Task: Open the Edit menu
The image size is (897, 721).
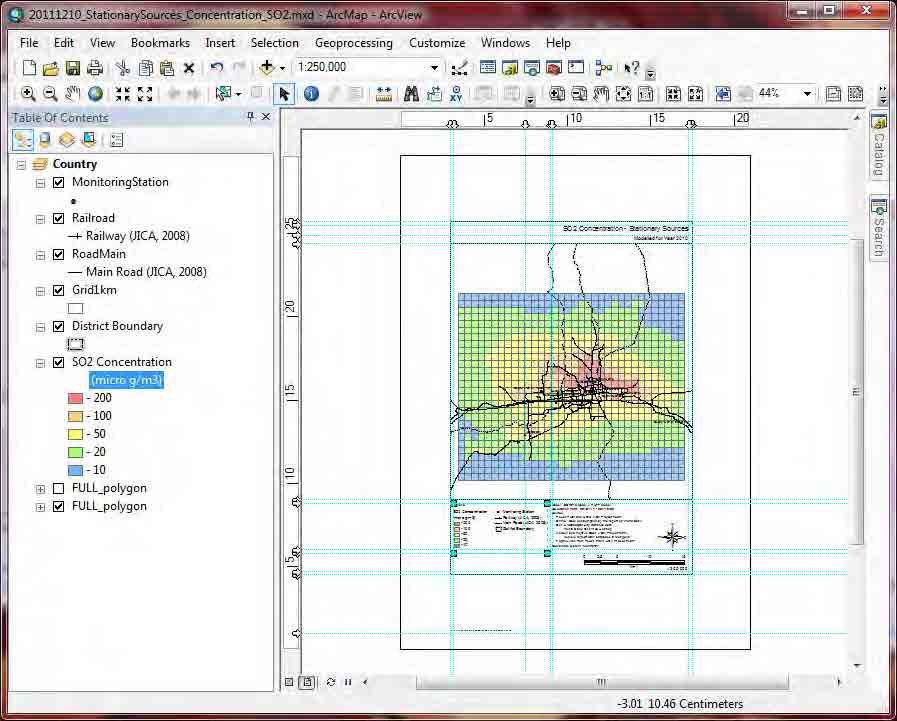Action: coord(63,43)
